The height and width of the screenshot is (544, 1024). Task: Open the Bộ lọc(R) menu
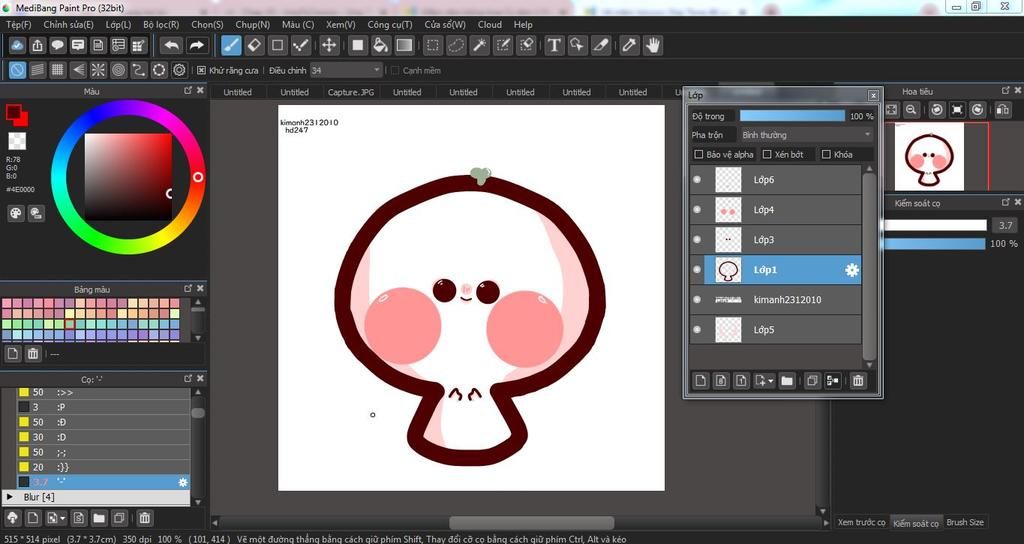point(161,24)
